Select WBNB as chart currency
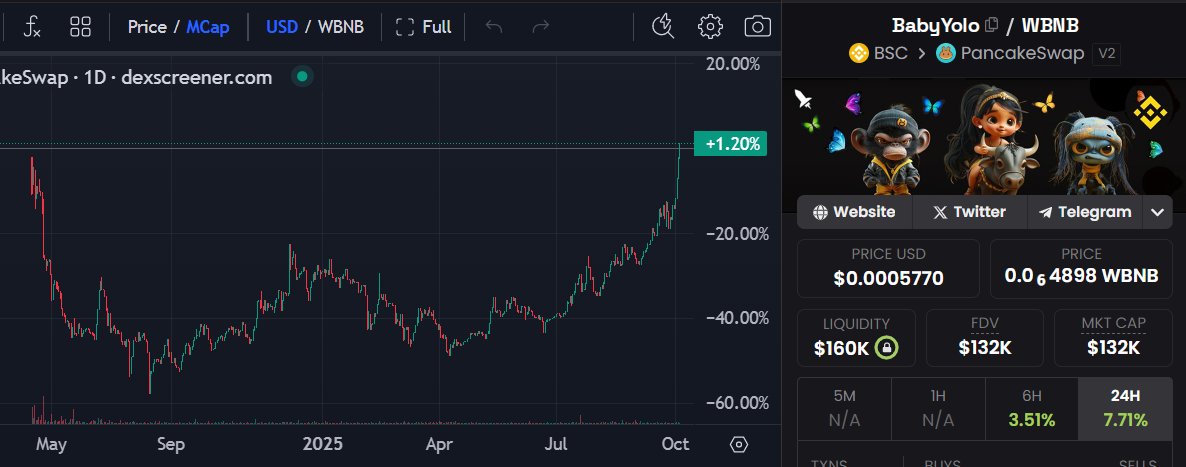This screenshot has width=1186, height=467. coord(340,27)
